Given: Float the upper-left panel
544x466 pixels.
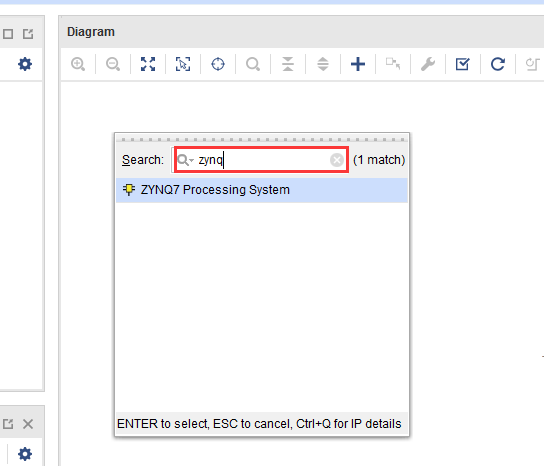Looking at the screenshot, I should click(x=28, y=34).
